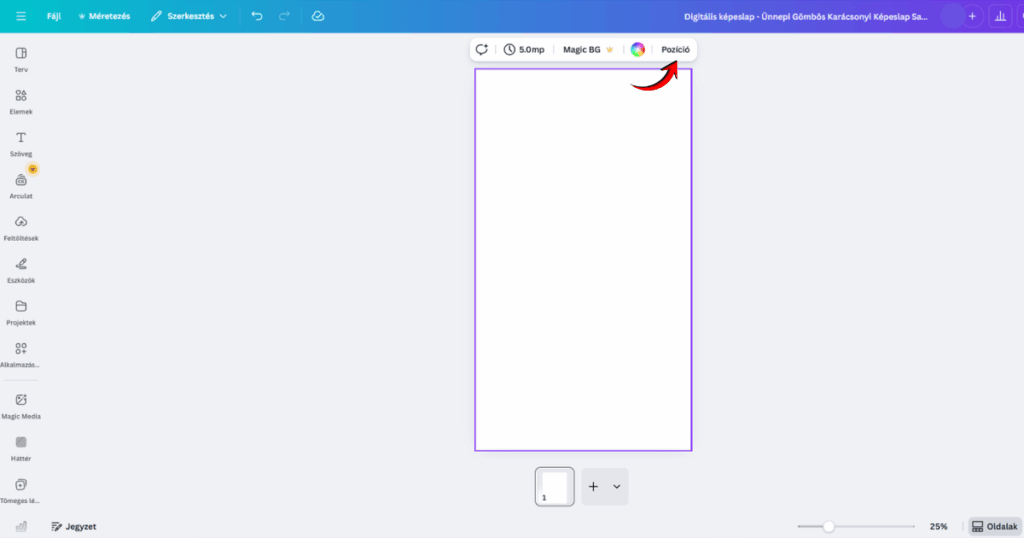
Task: Select the Szöveg text tool
Action: coord(21,142)
